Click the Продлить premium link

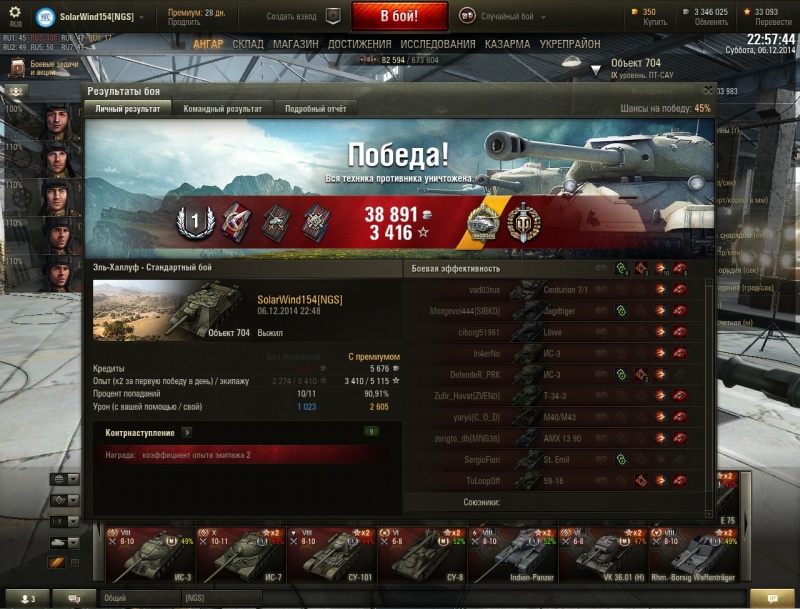[184, 22]
